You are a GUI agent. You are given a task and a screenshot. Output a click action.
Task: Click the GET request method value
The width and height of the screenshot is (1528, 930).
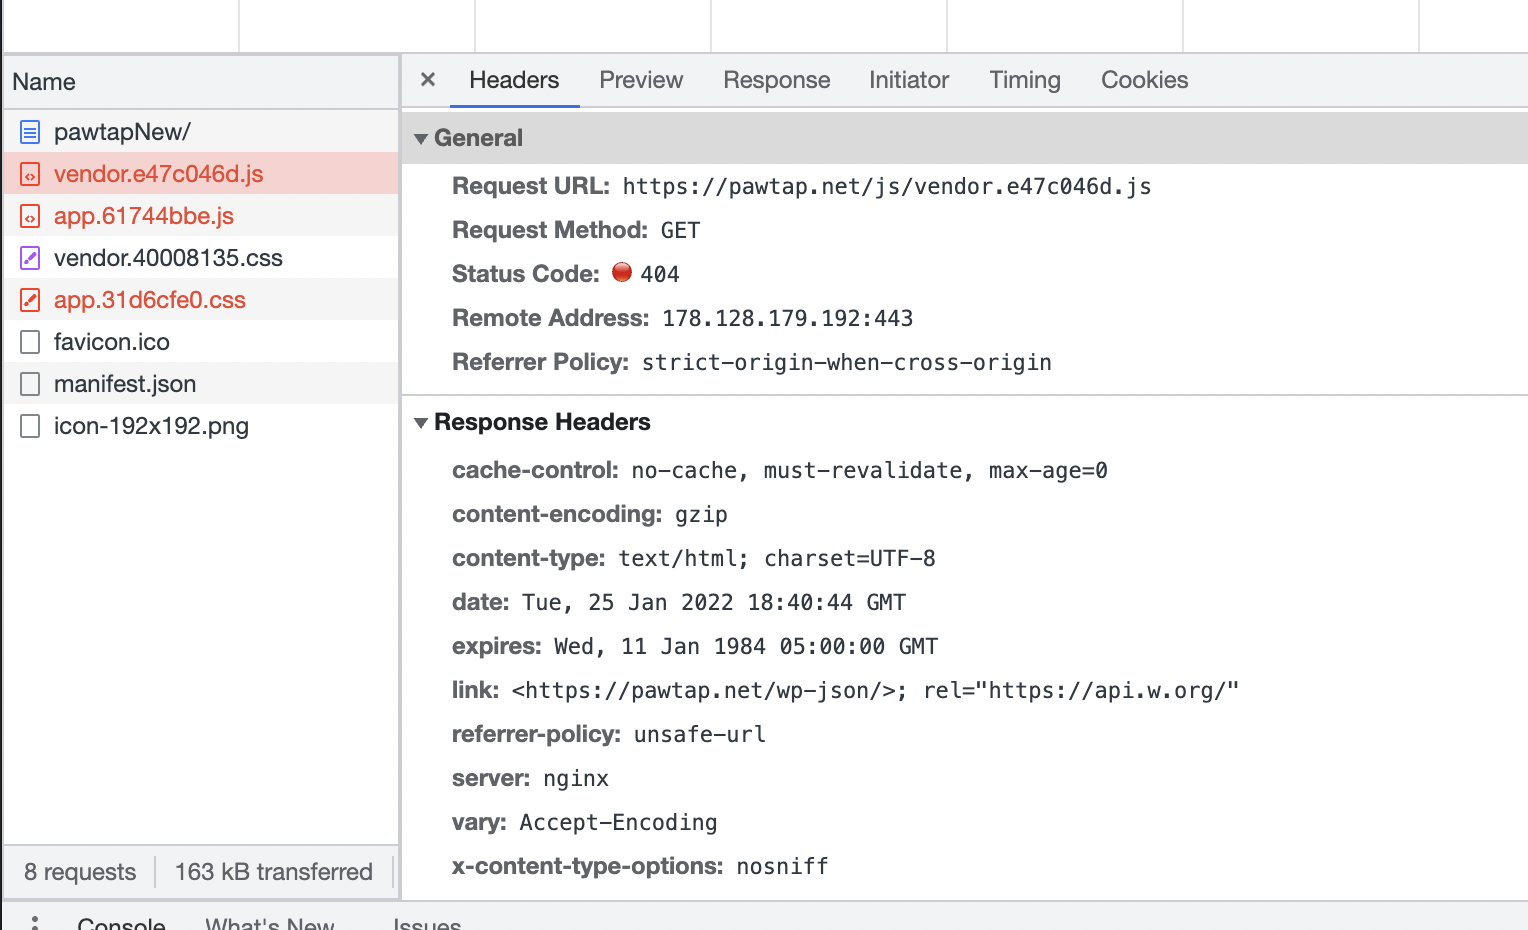pos(680,231)
